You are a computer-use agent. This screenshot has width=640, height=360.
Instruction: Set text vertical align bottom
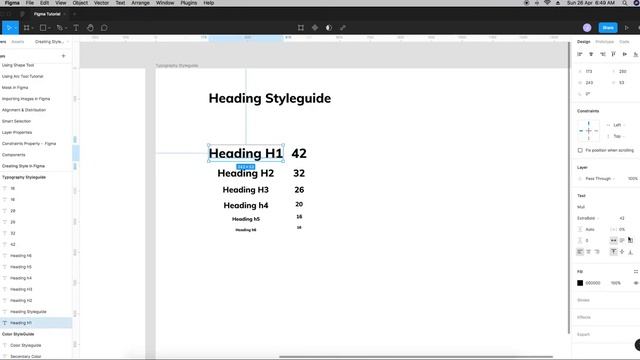(631, 252)
